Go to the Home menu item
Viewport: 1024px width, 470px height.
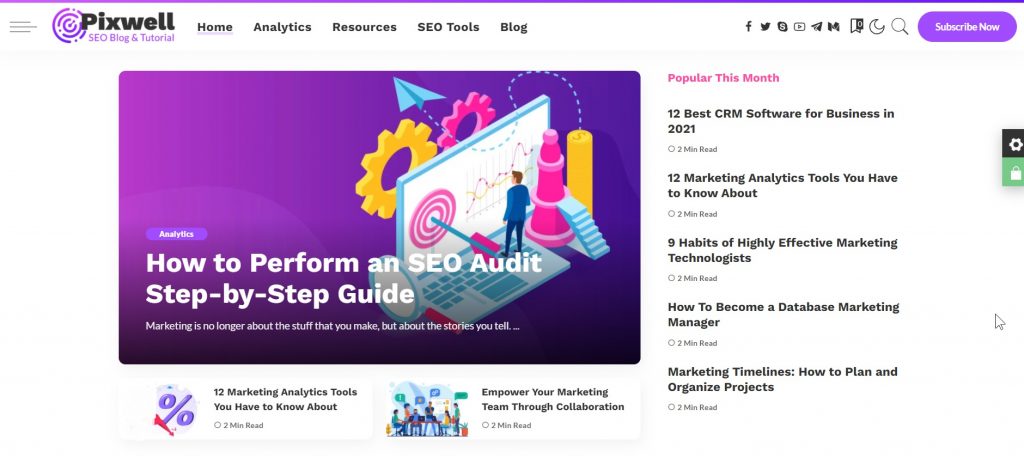tap(215, 27)
